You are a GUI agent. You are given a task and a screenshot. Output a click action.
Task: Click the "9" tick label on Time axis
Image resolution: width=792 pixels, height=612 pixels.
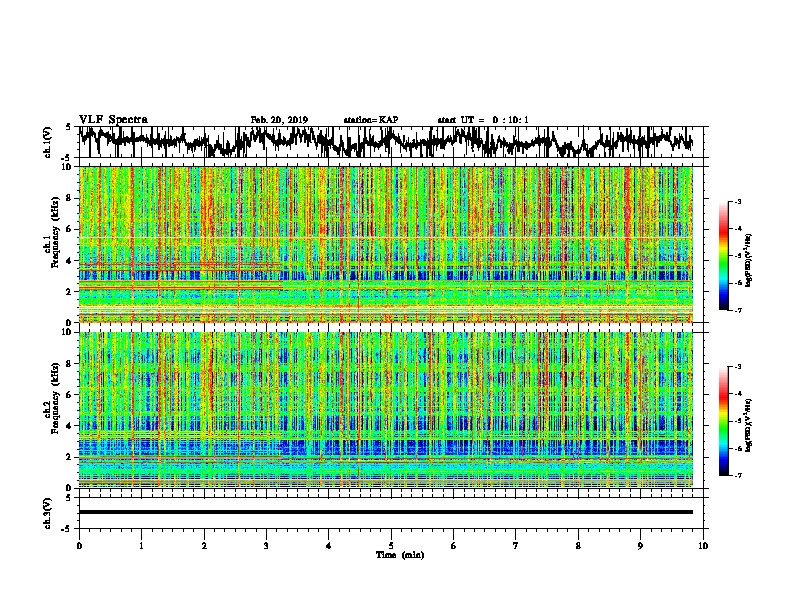tap(640, 546)
